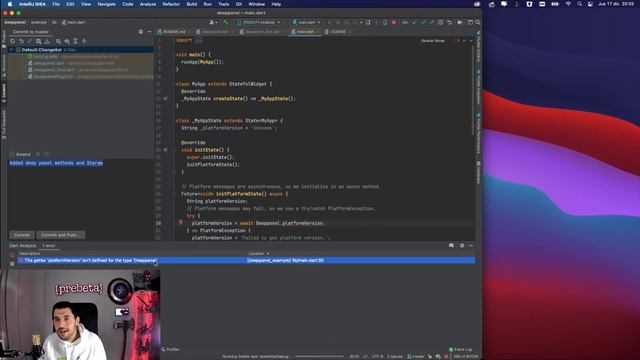Hide the Dart Analysis panel
Image resolution: width=640 pixels, height=360 pixels.
pyautogui.click(x=471, y=246)
